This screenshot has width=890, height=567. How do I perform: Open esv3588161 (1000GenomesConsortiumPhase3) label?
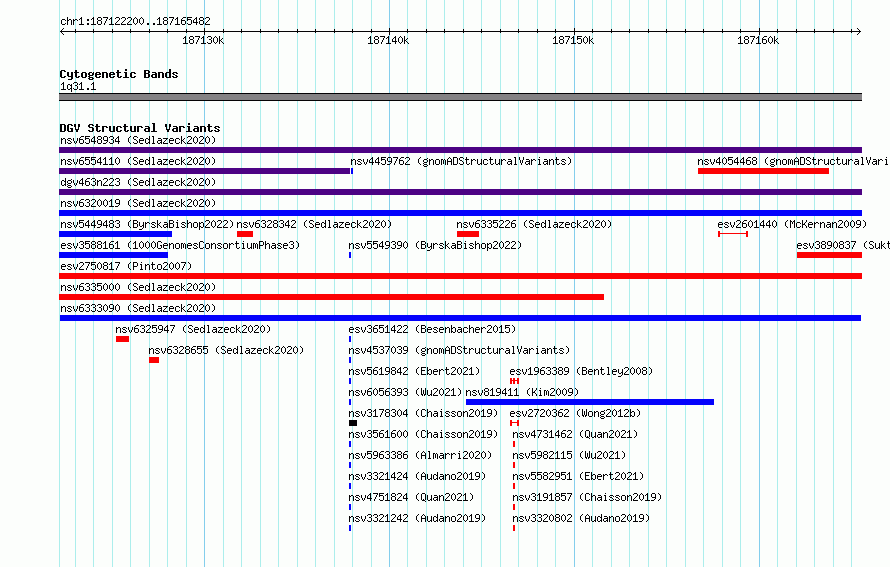point(180,245)
